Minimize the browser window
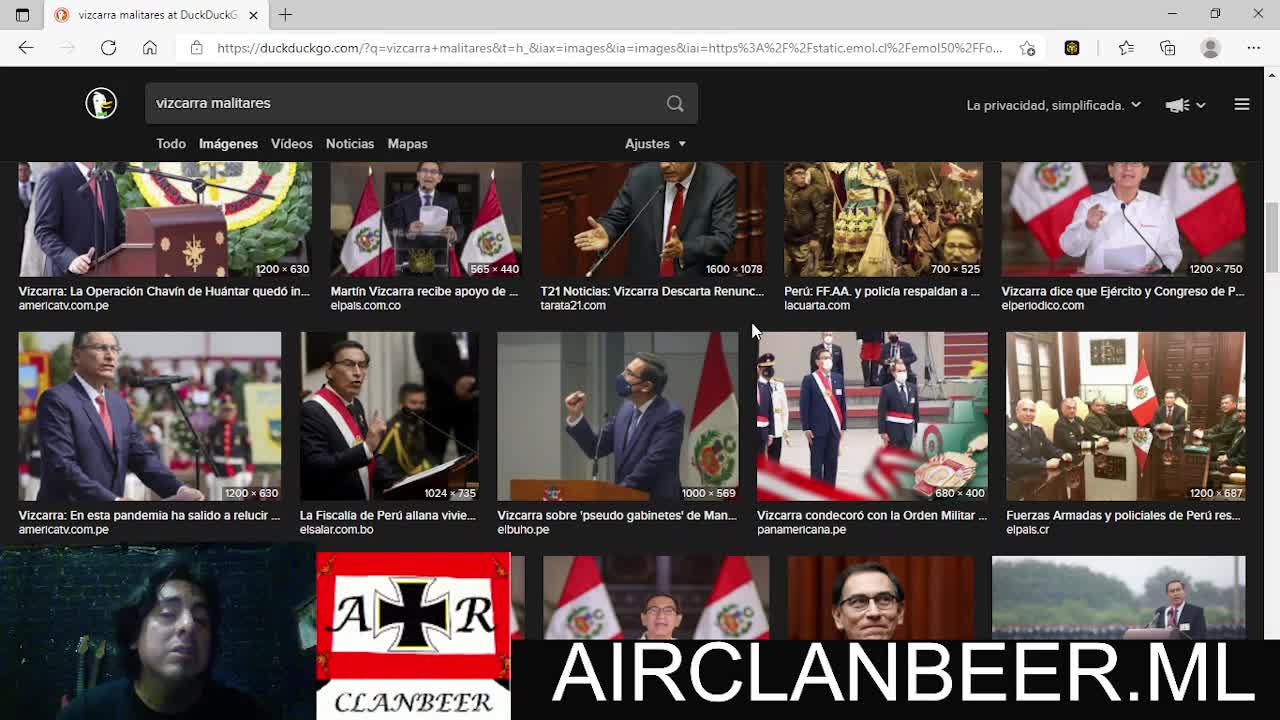The width and height of the screenshot is (1280, 720). tap(1172, 14)
